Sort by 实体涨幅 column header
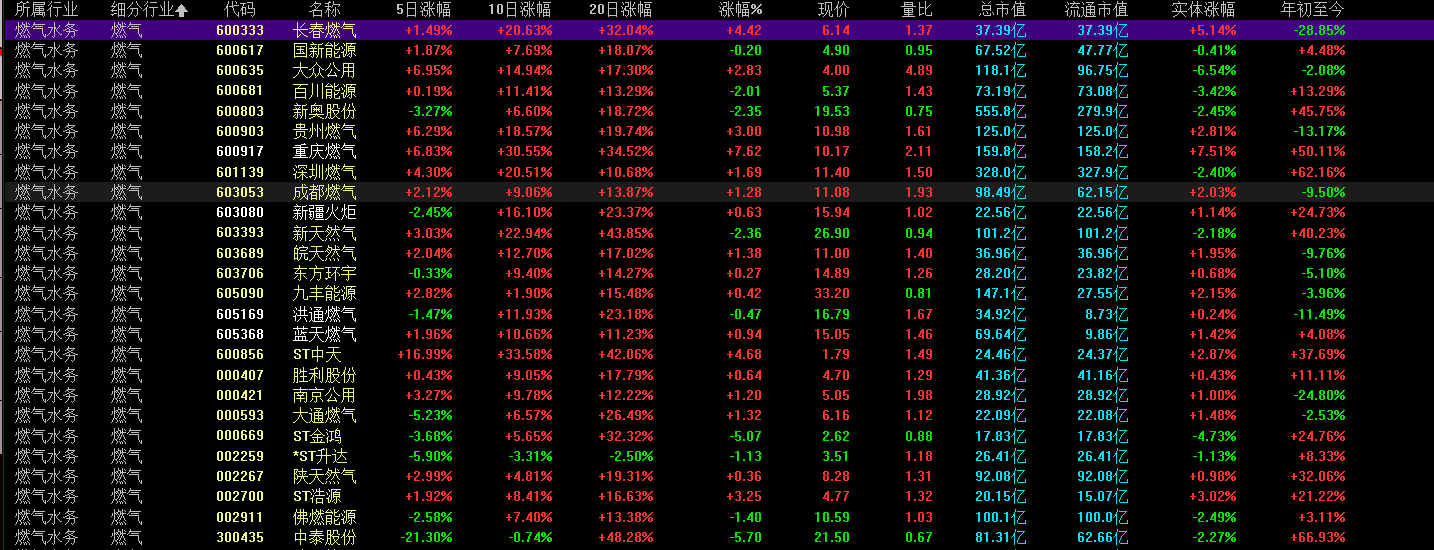The height and width of the screenshot is (550, 1434). (x=1203, y=10)
